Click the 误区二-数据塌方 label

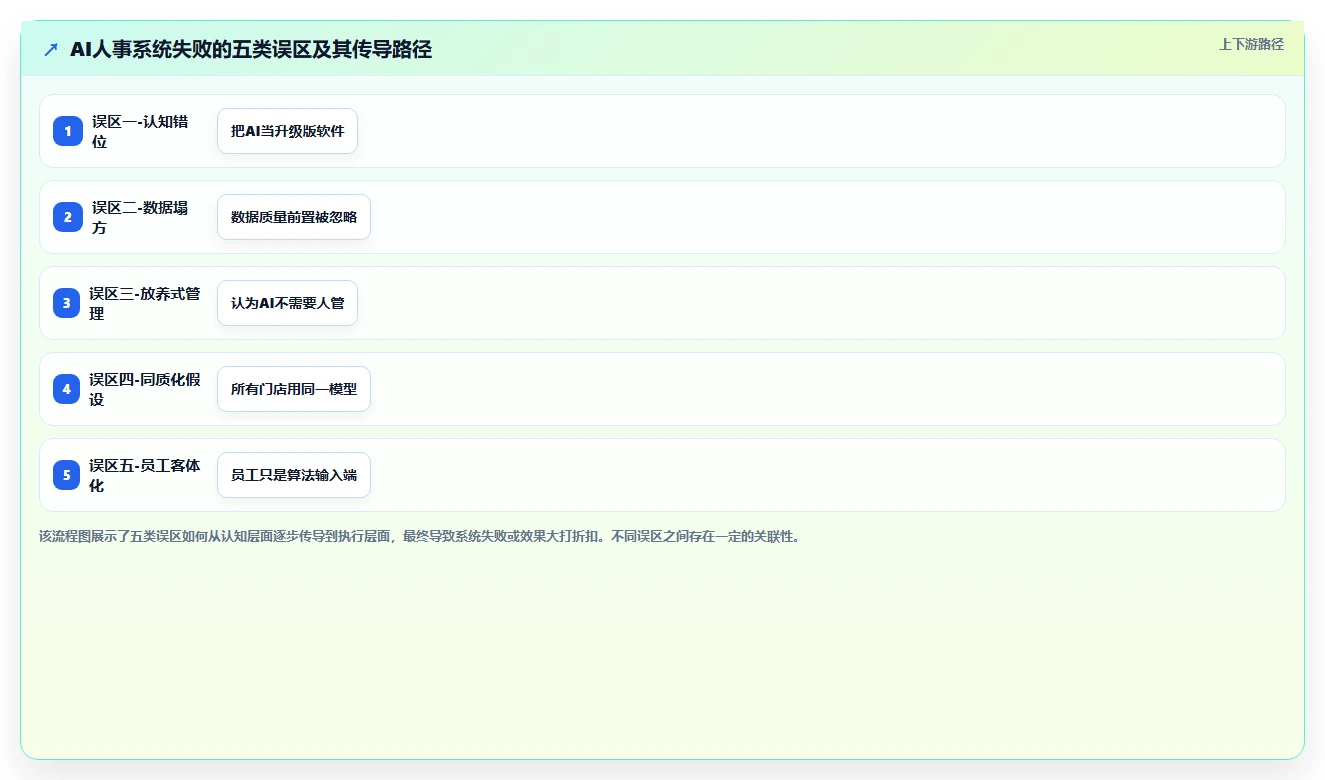pyautogui.click(x=140, y=217)
